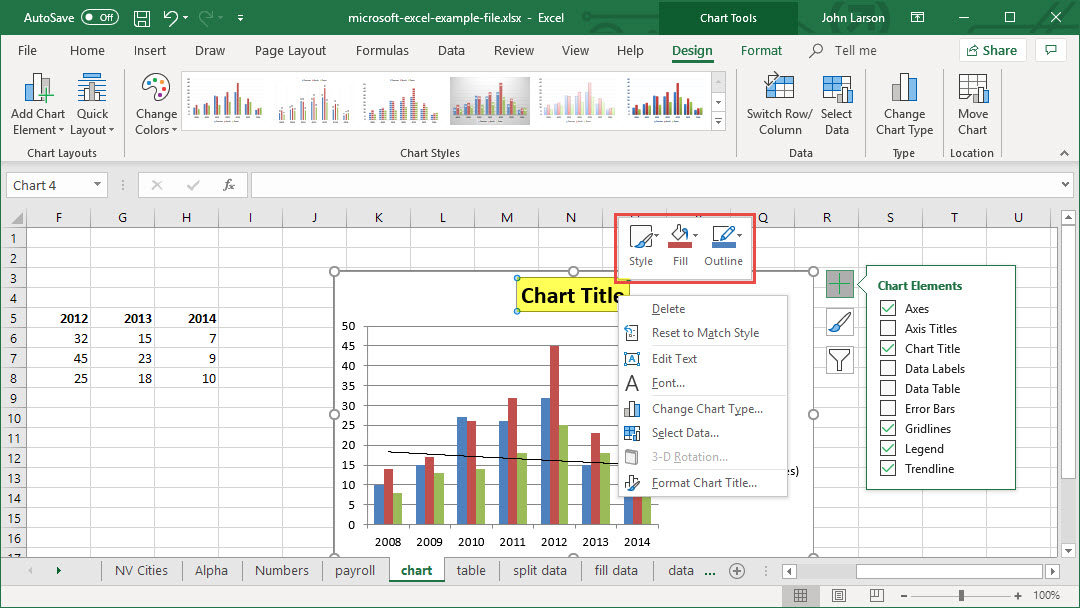This screenshot has height=608, width=1080.
Task: Click the Move Chart icon
Action: pyautogui.click(x=972, y=88)
